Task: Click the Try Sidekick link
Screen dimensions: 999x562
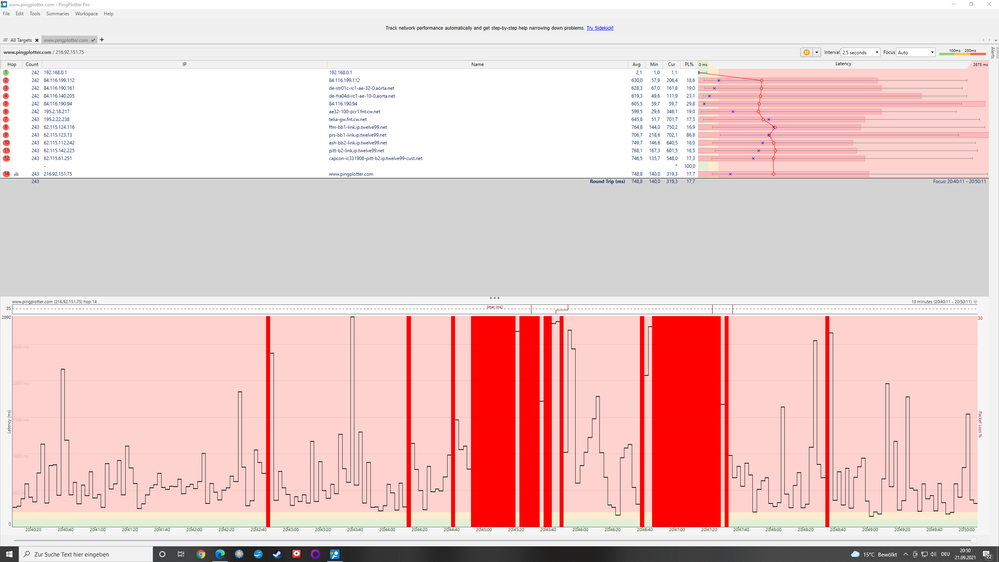Action: (599, 29)
